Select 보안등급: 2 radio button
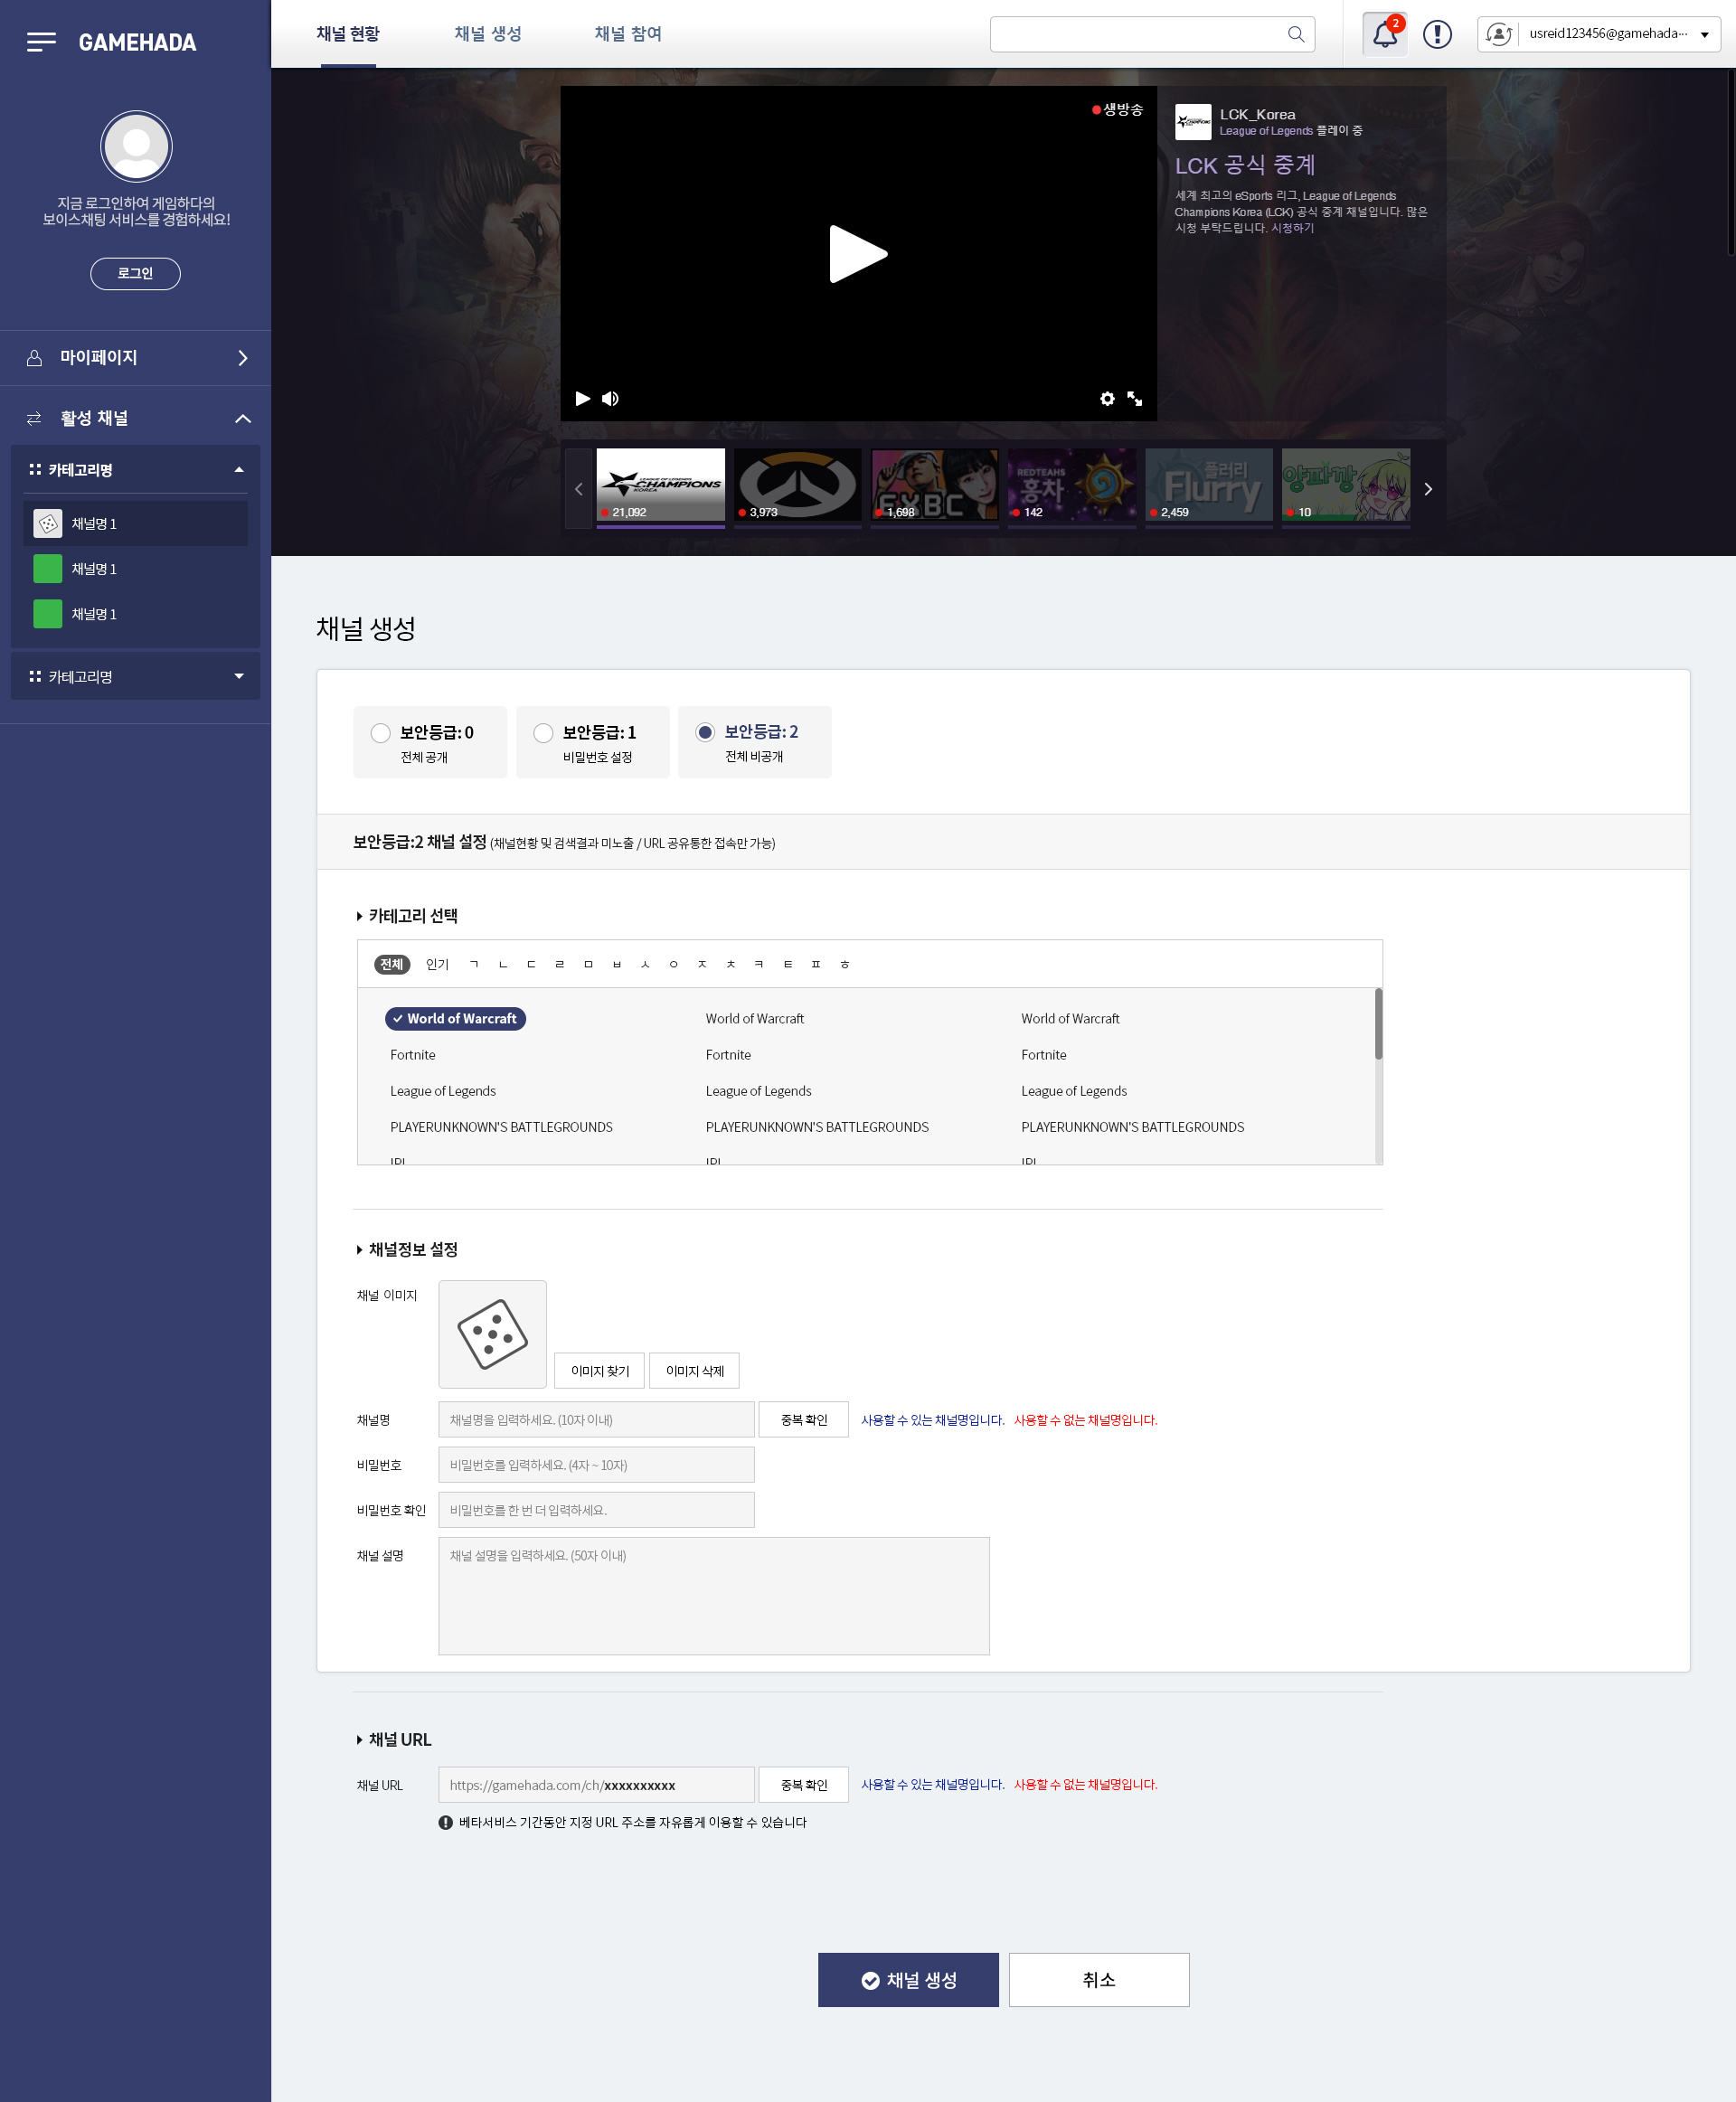The width and height of the screenshot is (1736, 2102). pos(705,732)
